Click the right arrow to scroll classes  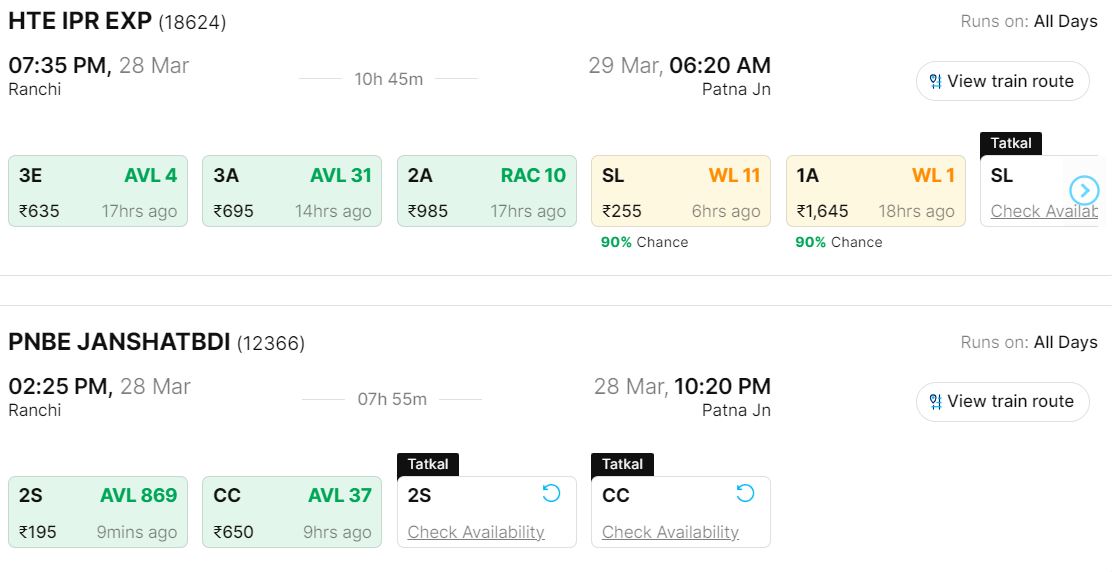(1084, 190)
